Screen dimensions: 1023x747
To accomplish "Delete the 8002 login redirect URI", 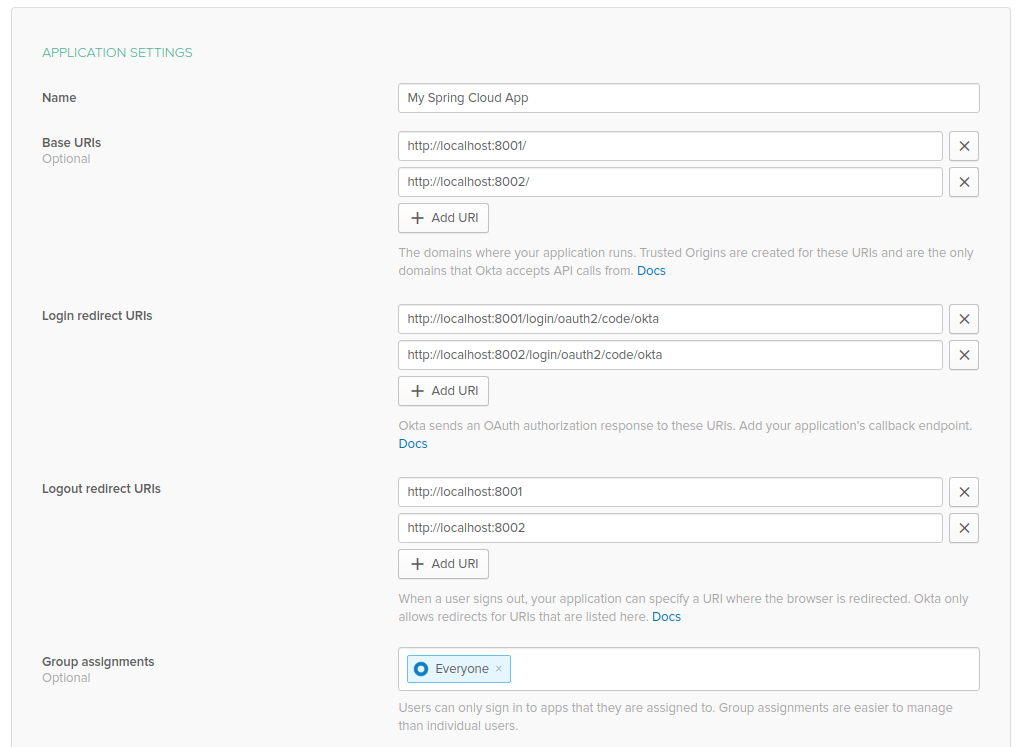I will (x=964, y=355).
